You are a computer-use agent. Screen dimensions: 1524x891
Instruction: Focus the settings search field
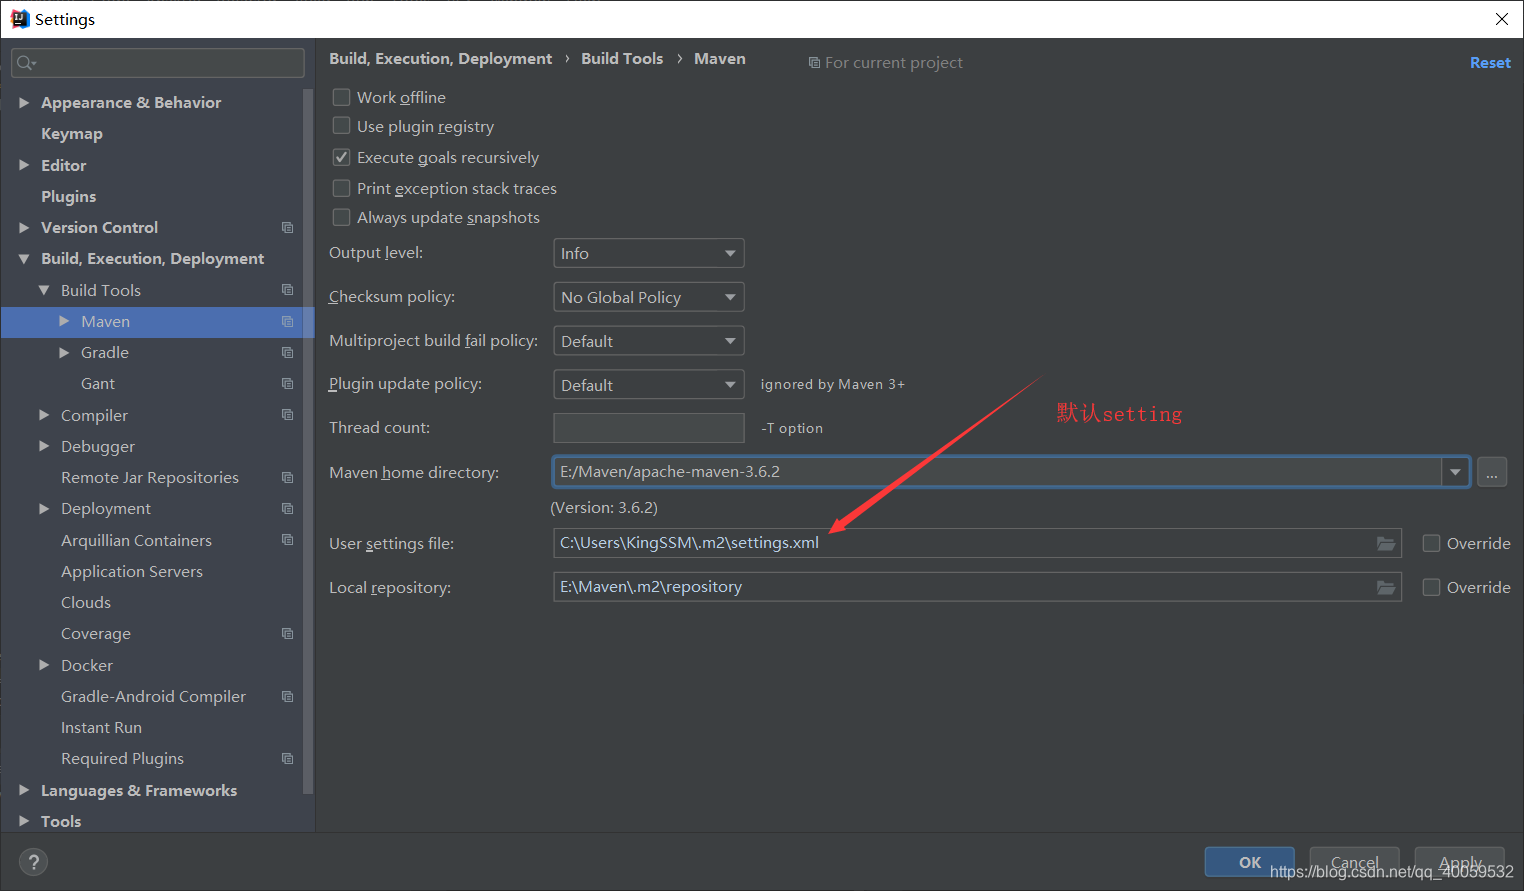click(x=158, y=63)
